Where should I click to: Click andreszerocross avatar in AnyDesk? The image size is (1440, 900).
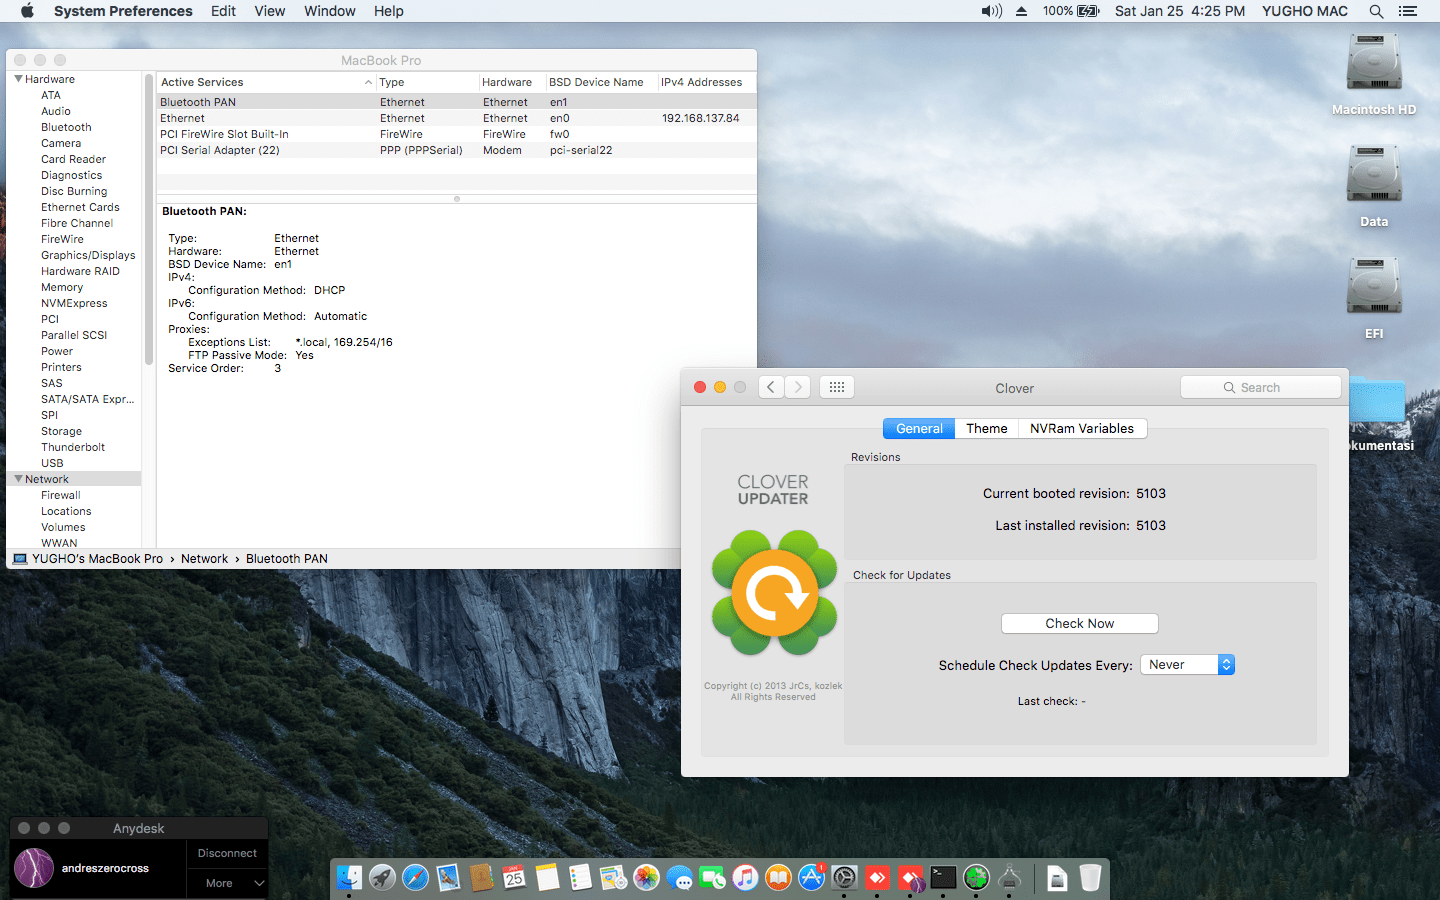tap(34, 868)
